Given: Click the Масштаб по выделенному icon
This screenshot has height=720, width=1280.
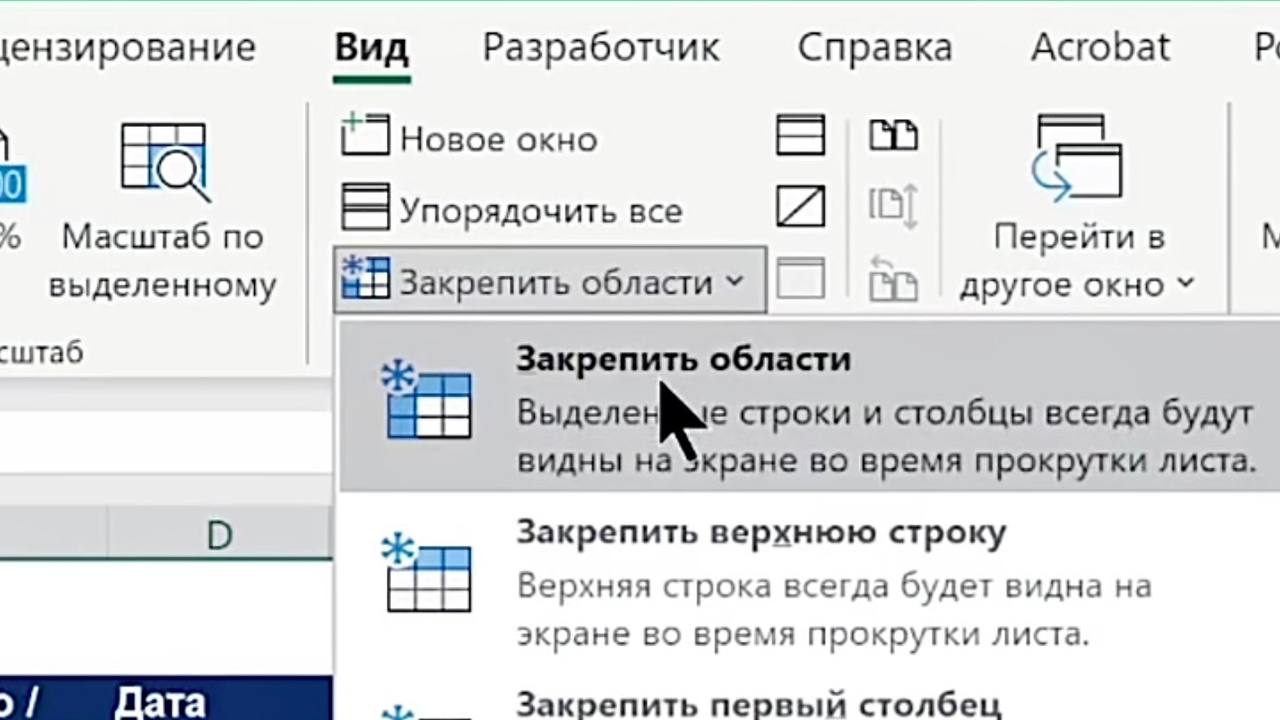Looking at the screenshot, I should point(164,160).
